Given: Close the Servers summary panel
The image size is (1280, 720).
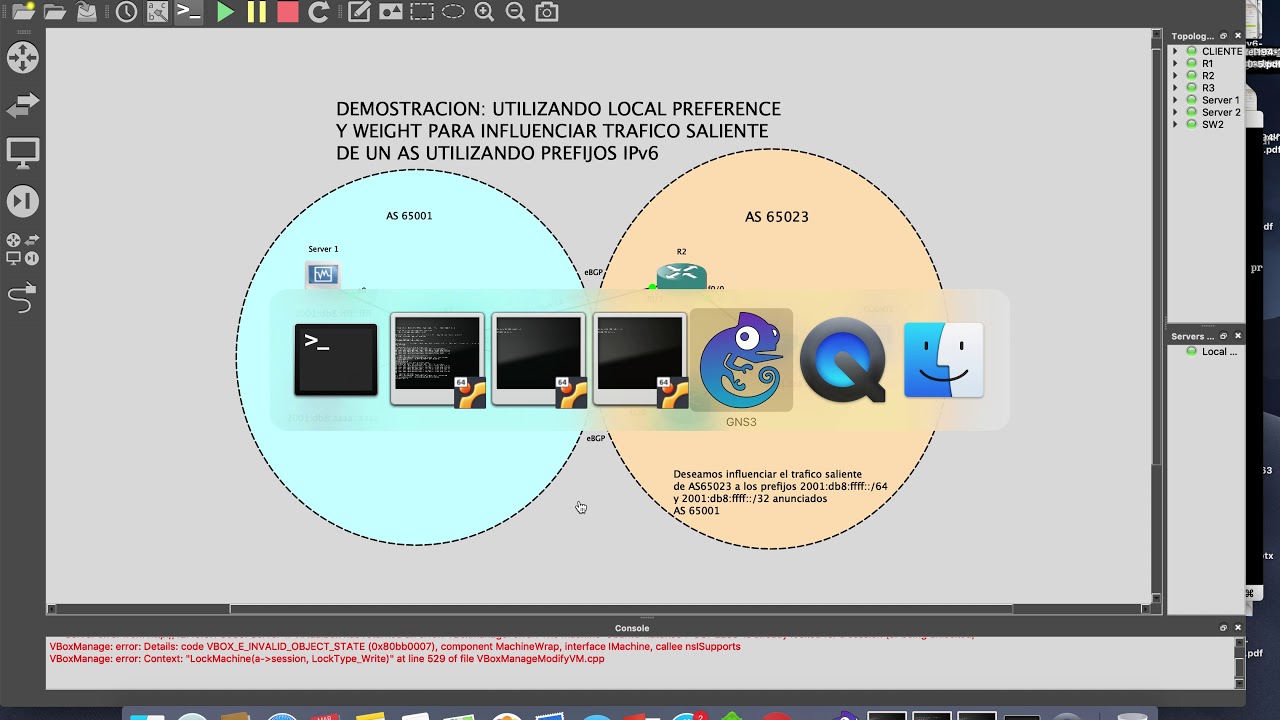Looking at the screenshot, I should click(x=1237, y=336).
